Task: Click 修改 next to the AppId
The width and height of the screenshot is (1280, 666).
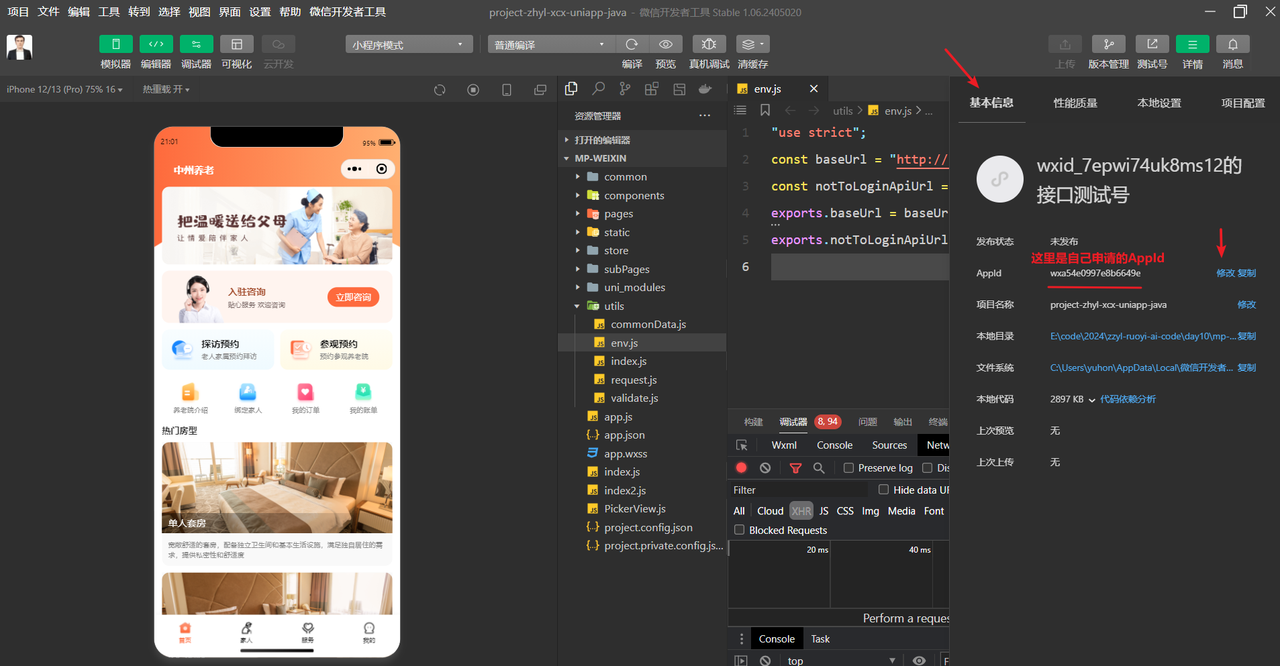Action: 1225,273
